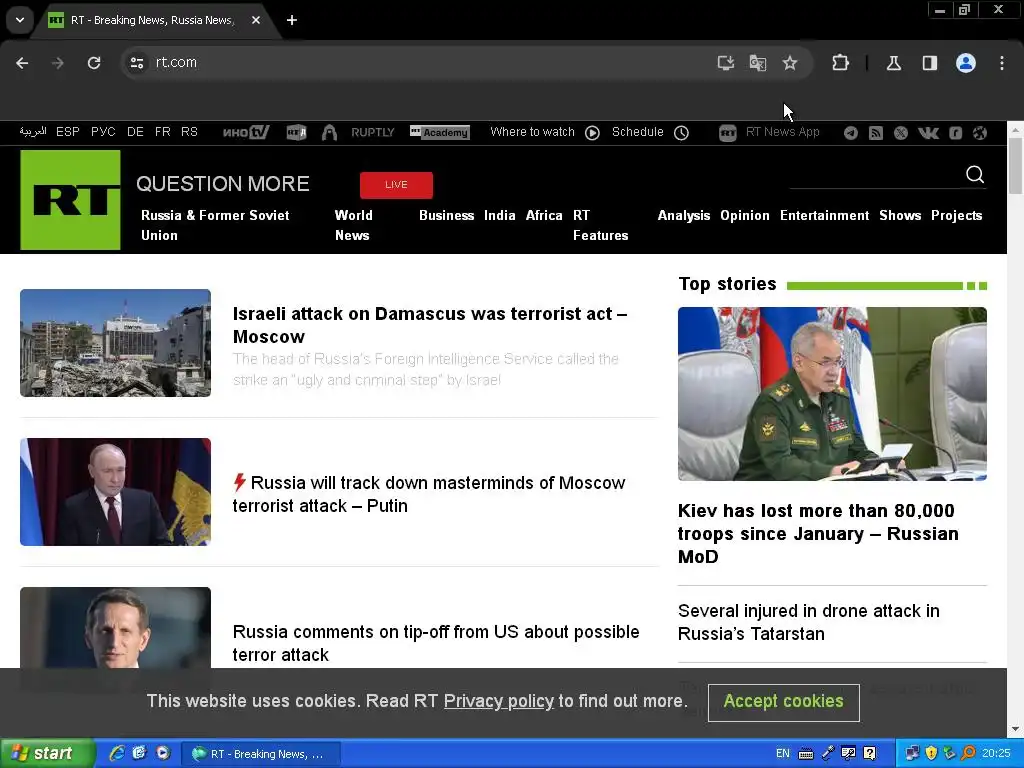Open the translate page icon
The width and height of the screenshot is (1024, 768).
click(x=758, y=63)
